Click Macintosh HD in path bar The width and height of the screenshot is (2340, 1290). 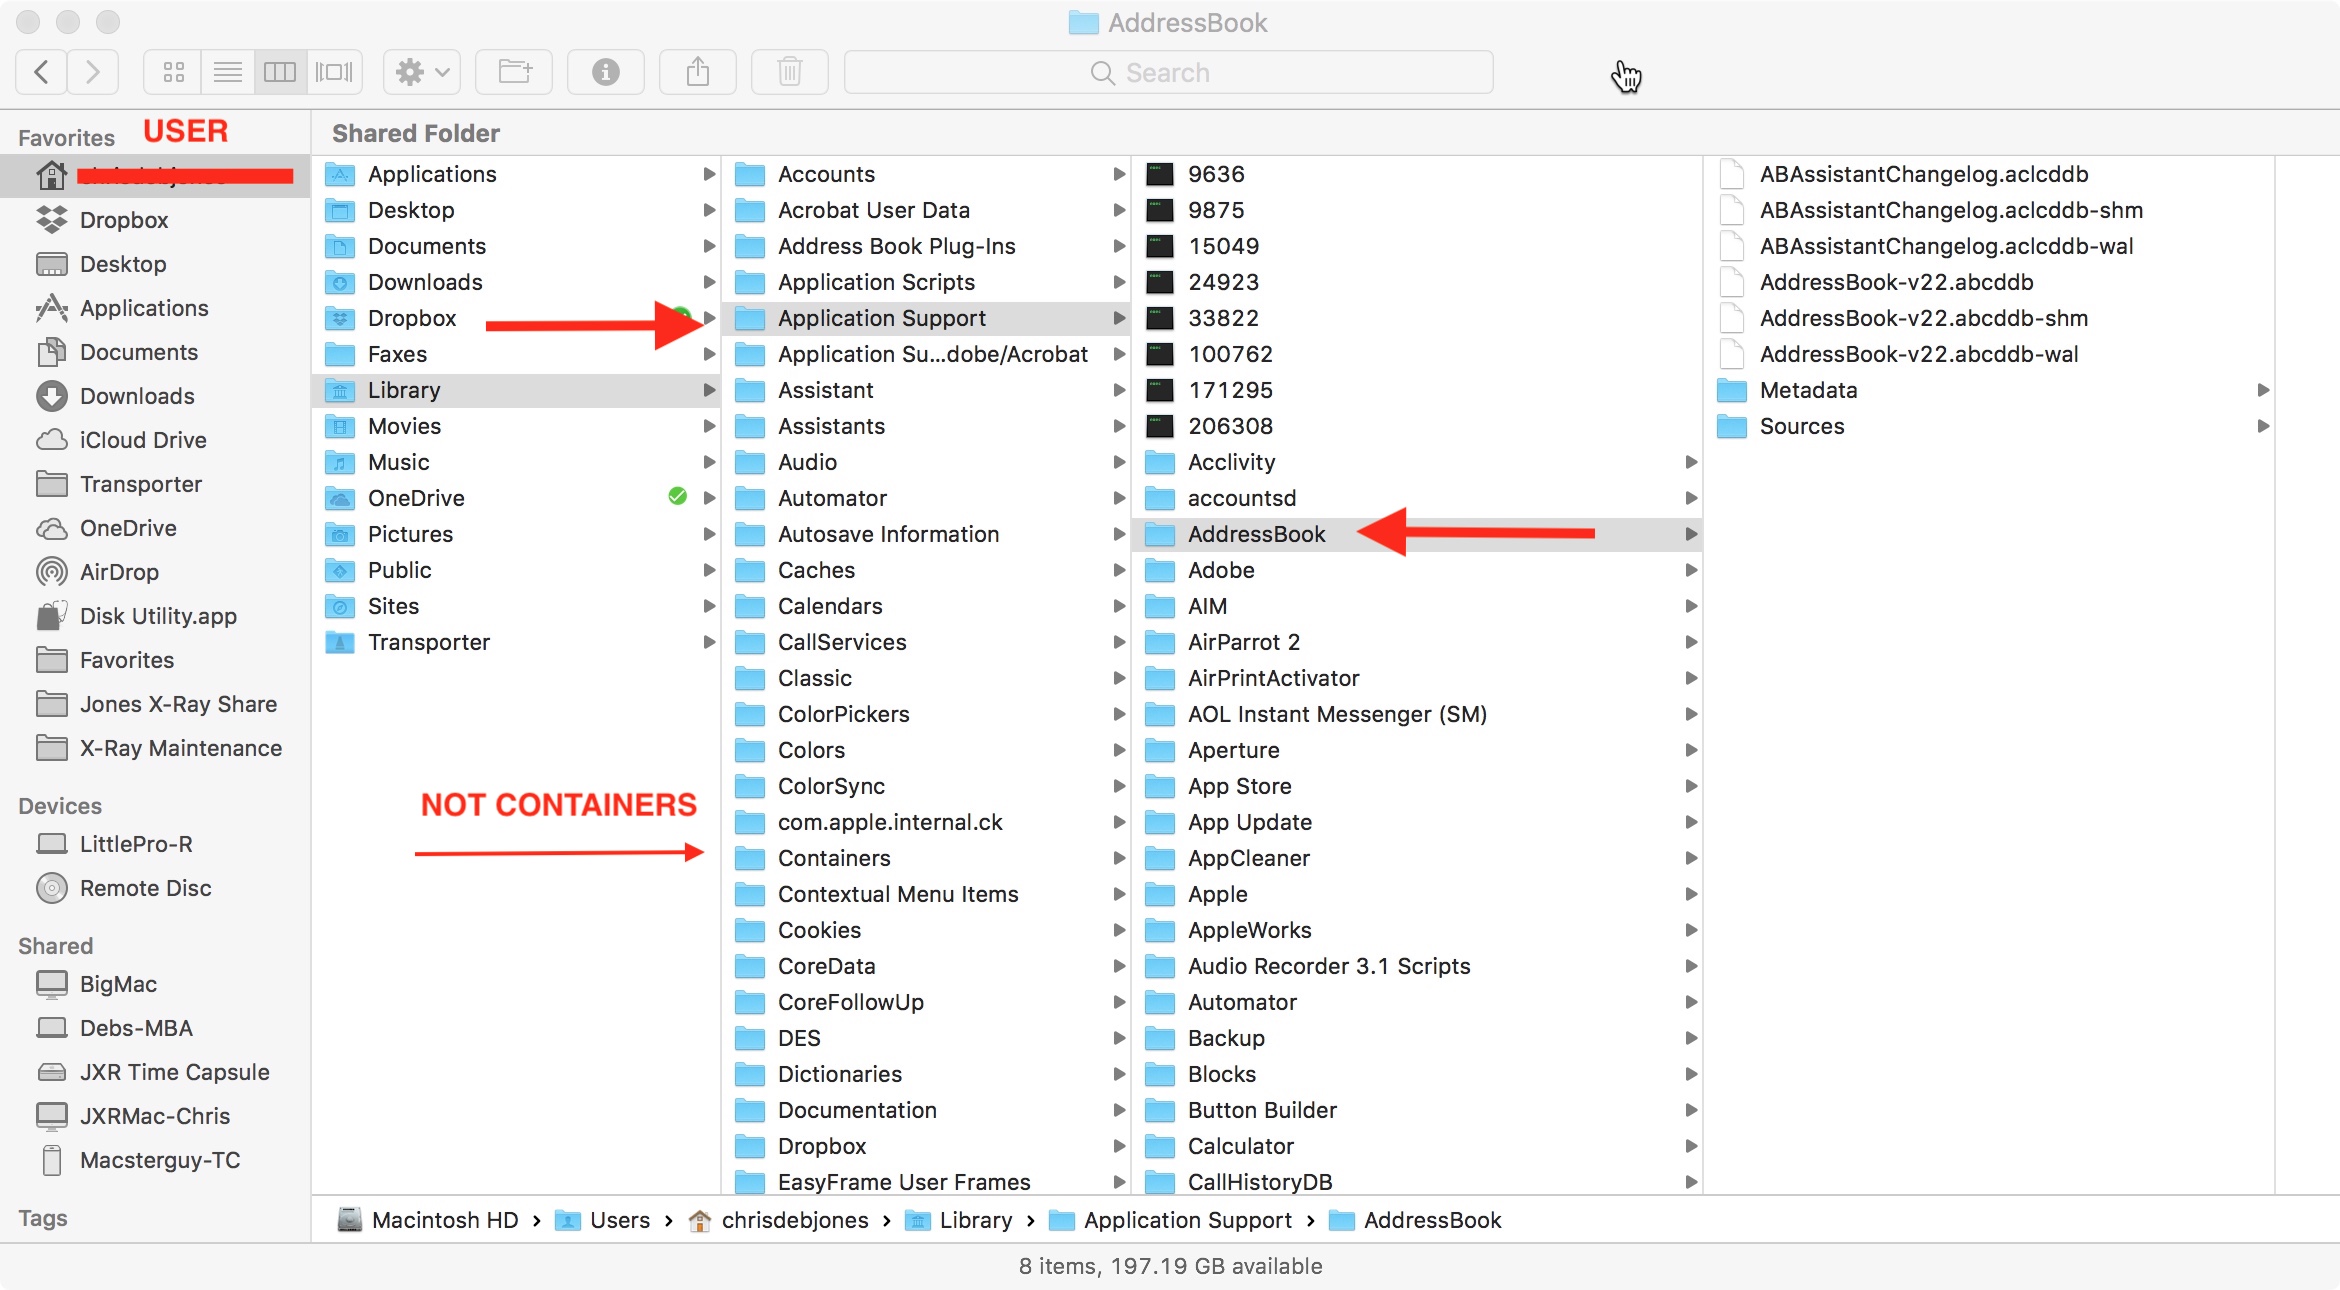[x=444, y=1220]
